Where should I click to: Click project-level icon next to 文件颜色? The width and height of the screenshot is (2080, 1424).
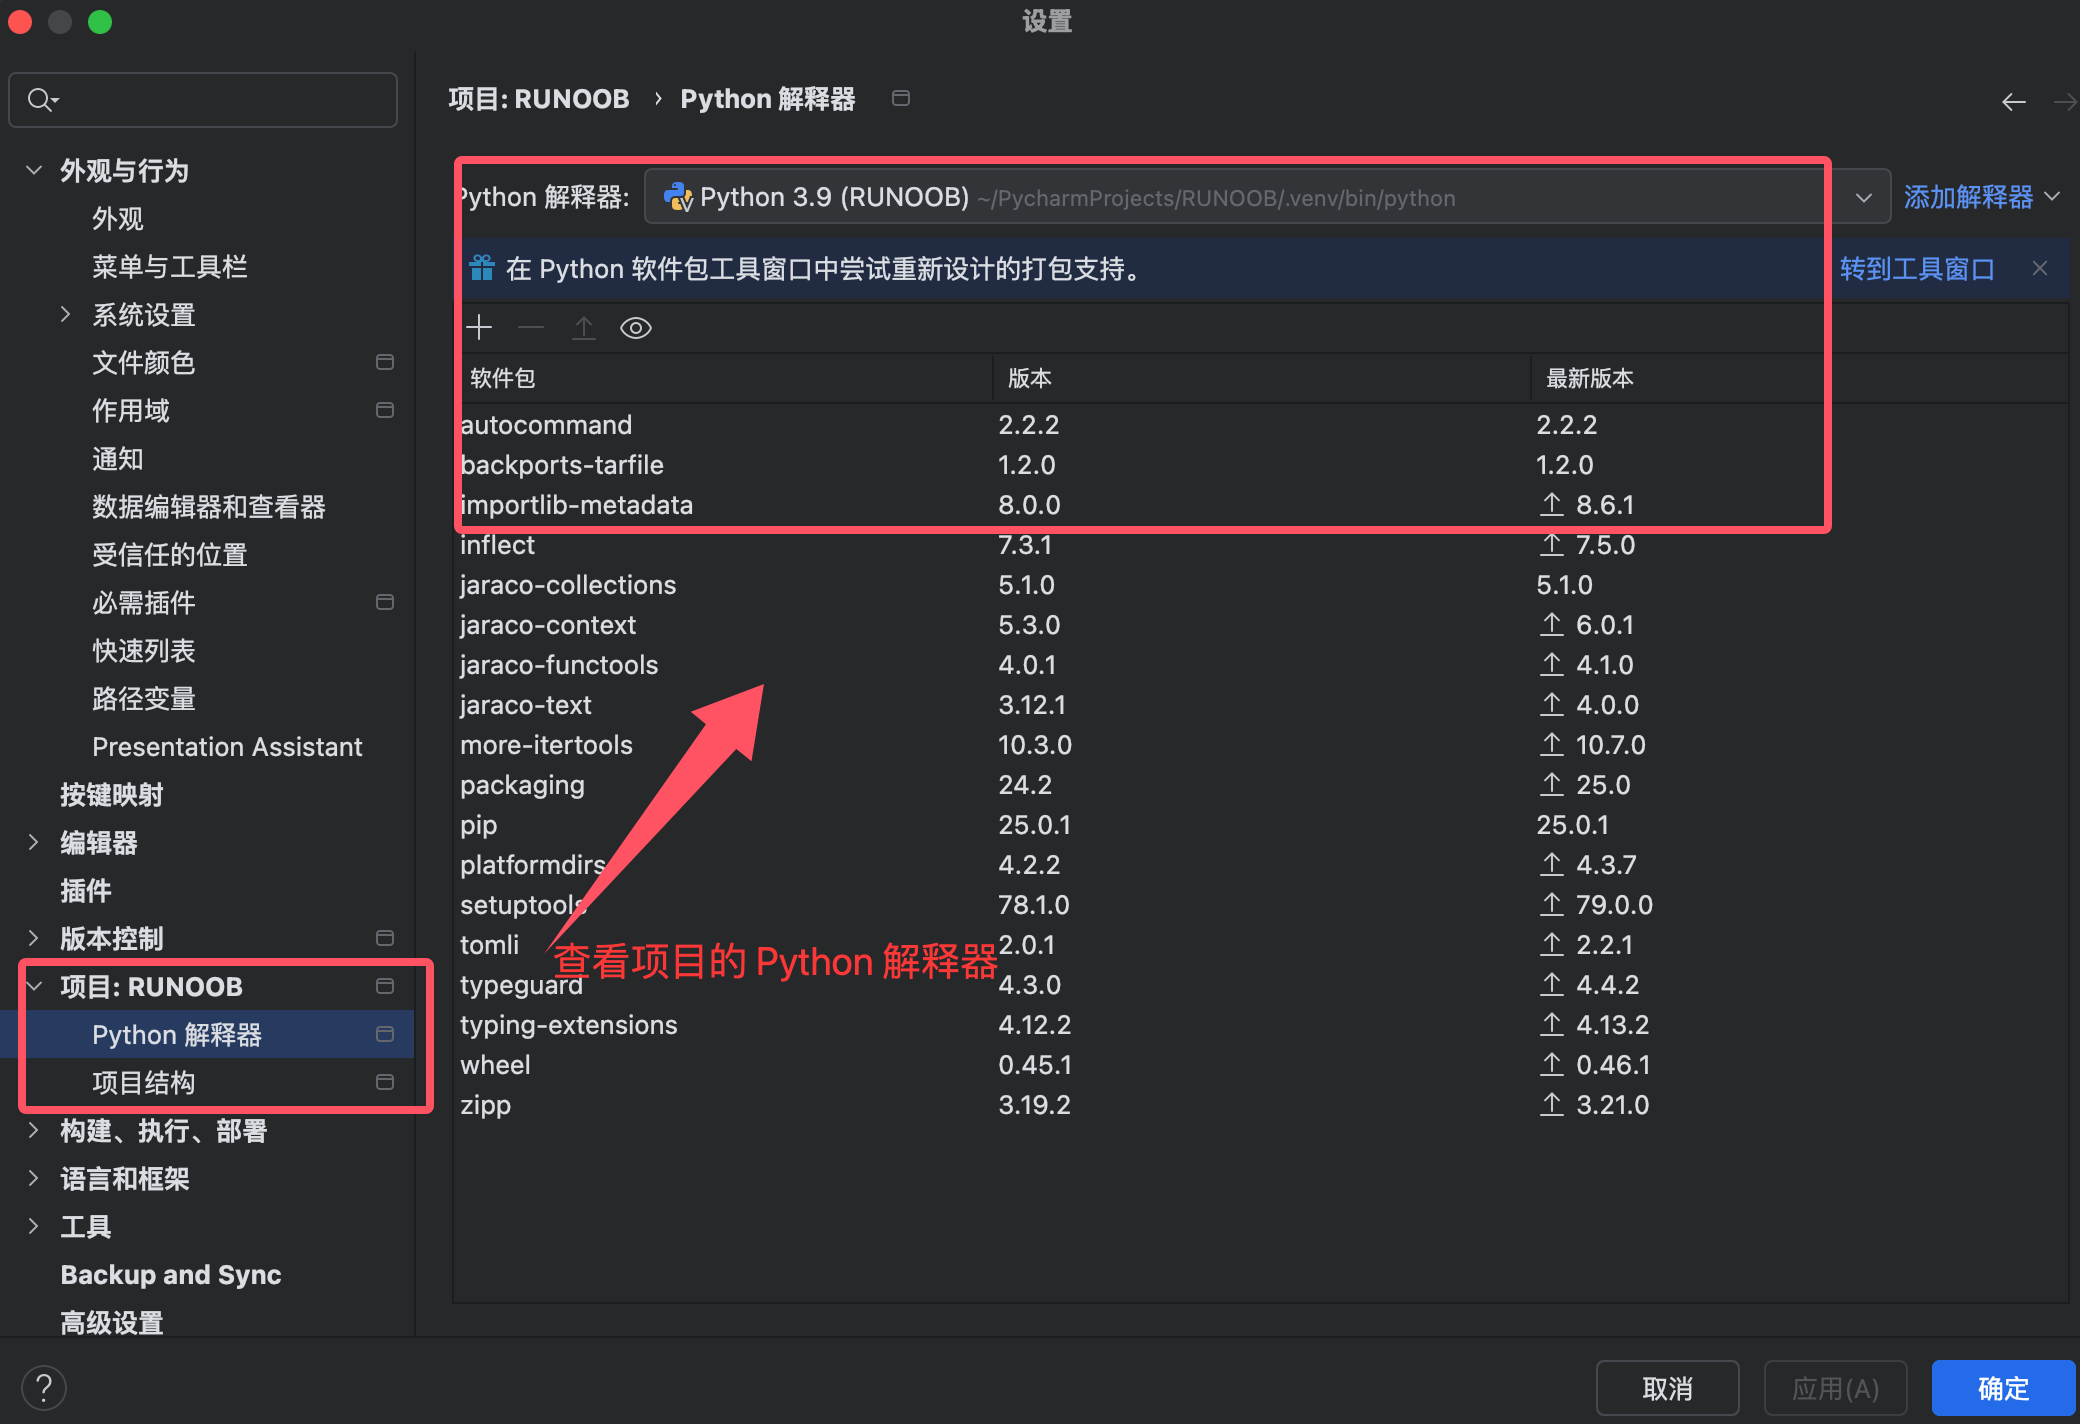385,362
